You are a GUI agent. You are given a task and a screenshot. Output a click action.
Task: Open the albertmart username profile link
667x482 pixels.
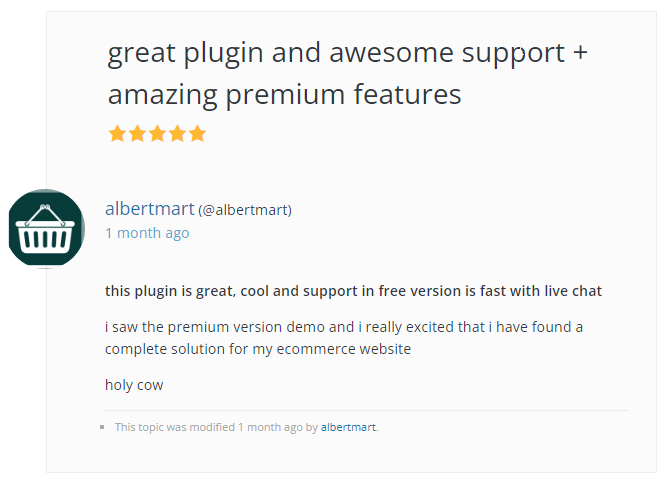[150, 209]
